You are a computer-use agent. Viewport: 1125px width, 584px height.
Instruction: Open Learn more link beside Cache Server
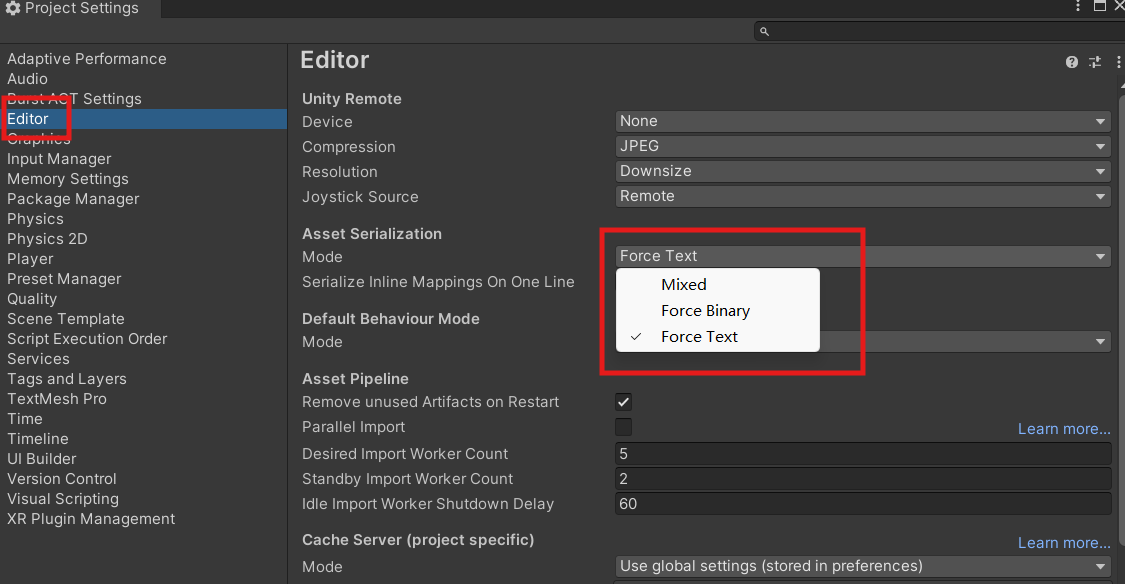pyautogui.click(x=1064, y=543)
